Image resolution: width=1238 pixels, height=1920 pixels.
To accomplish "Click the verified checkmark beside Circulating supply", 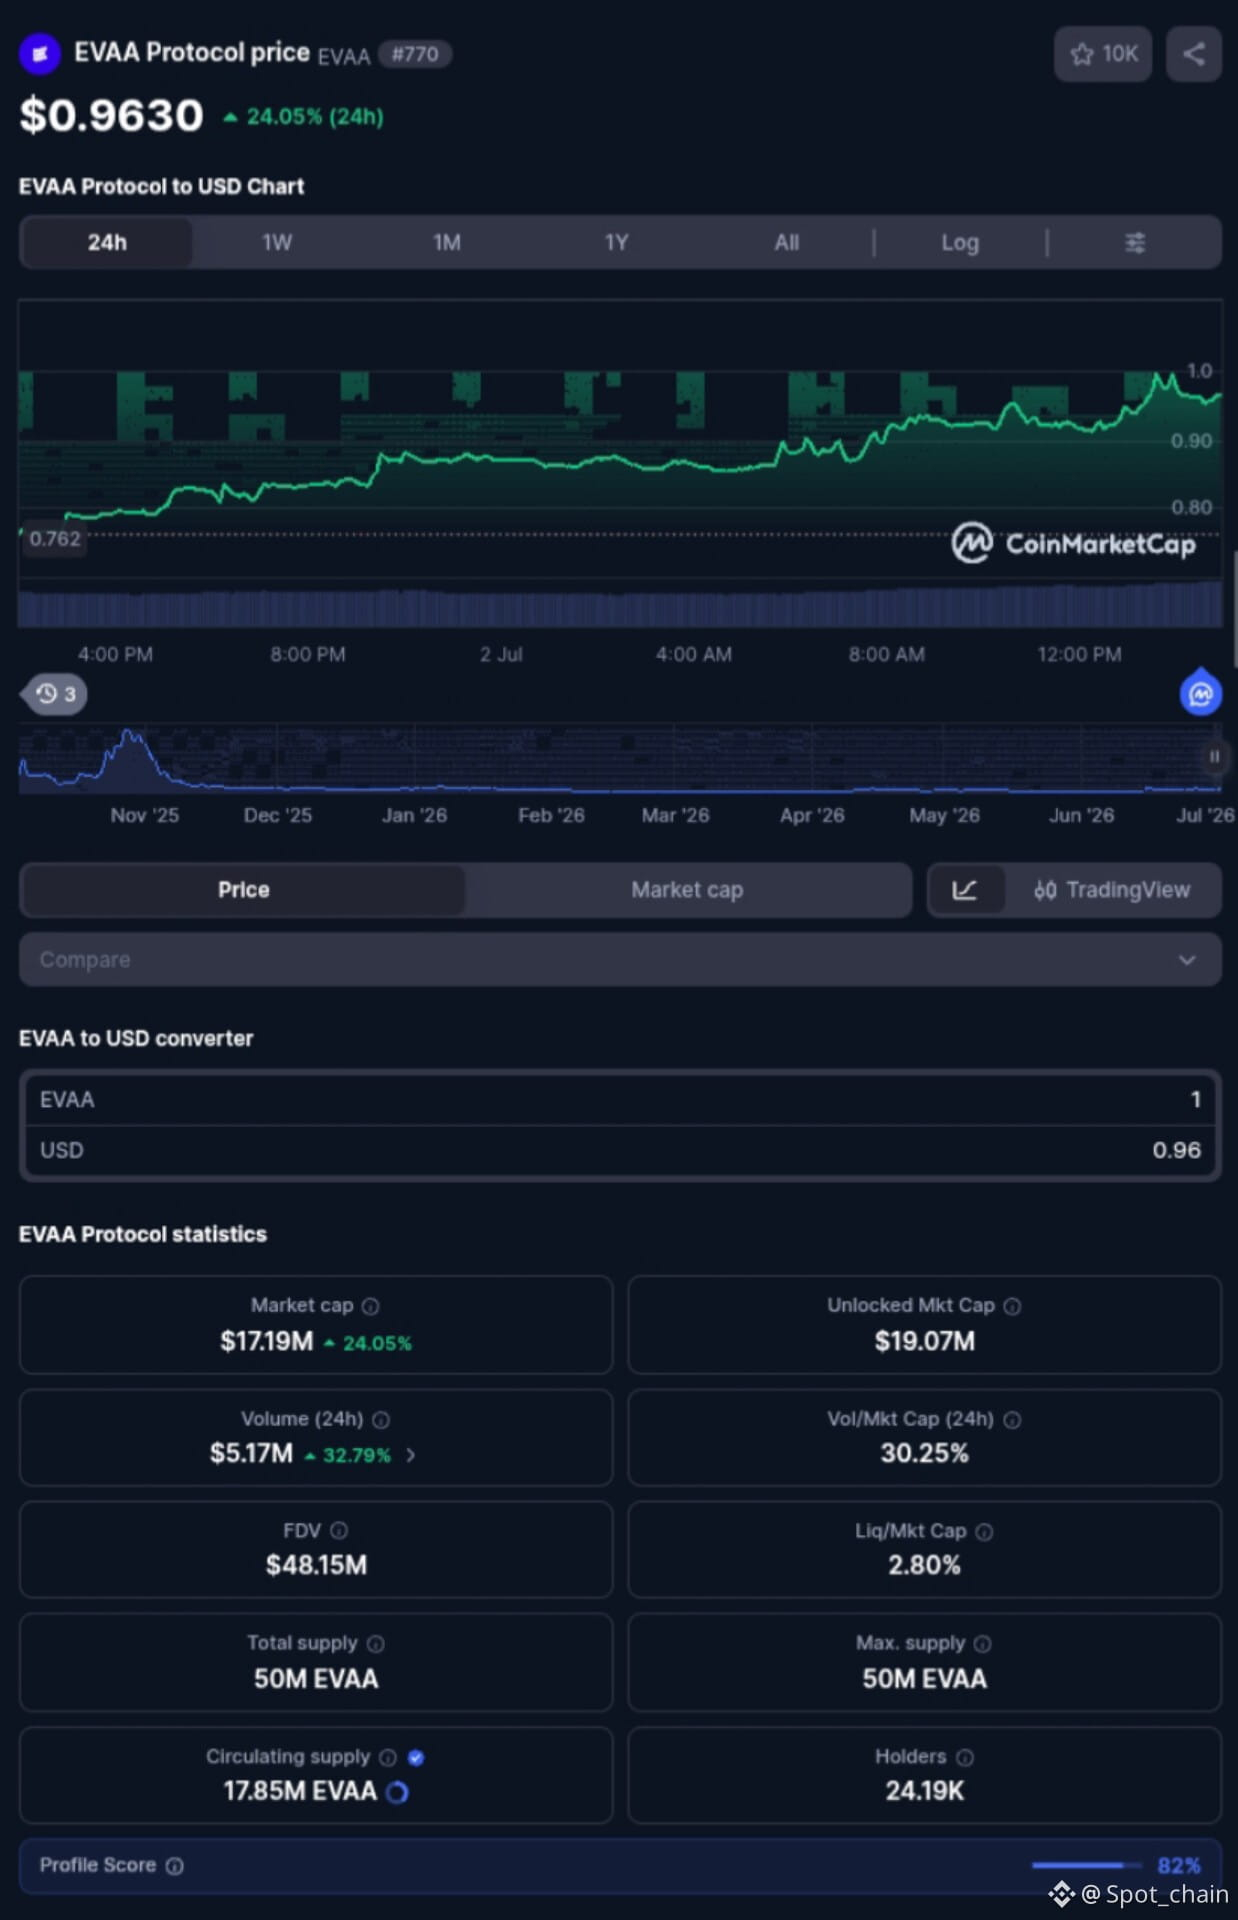I will 416,1758.
